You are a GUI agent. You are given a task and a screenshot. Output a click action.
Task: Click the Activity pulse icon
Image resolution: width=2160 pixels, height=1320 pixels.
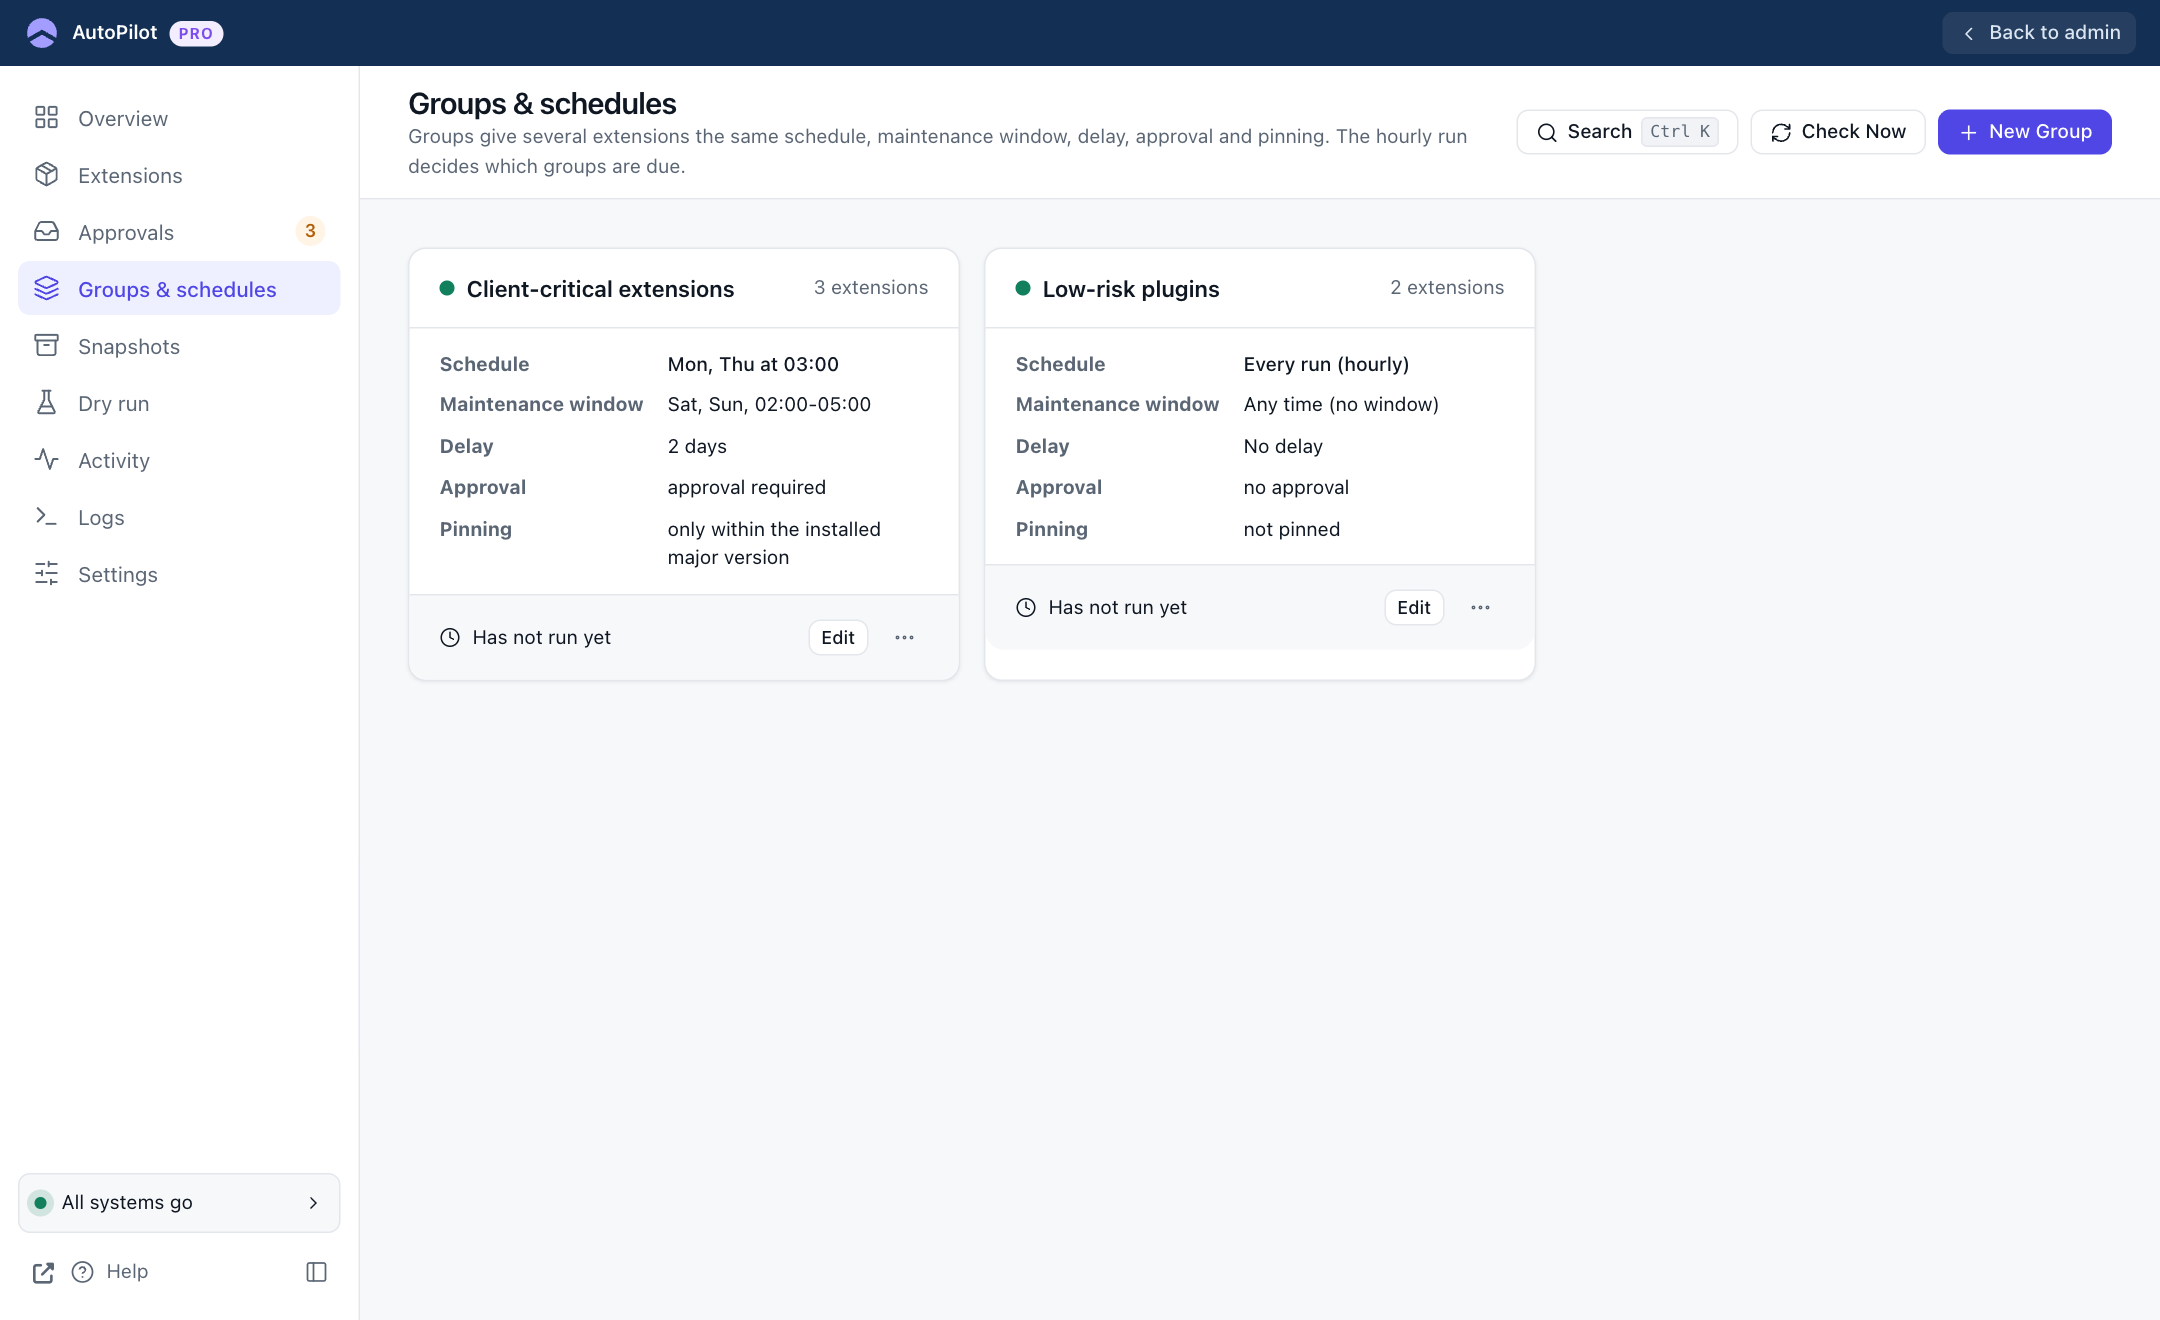click(46, 460)
